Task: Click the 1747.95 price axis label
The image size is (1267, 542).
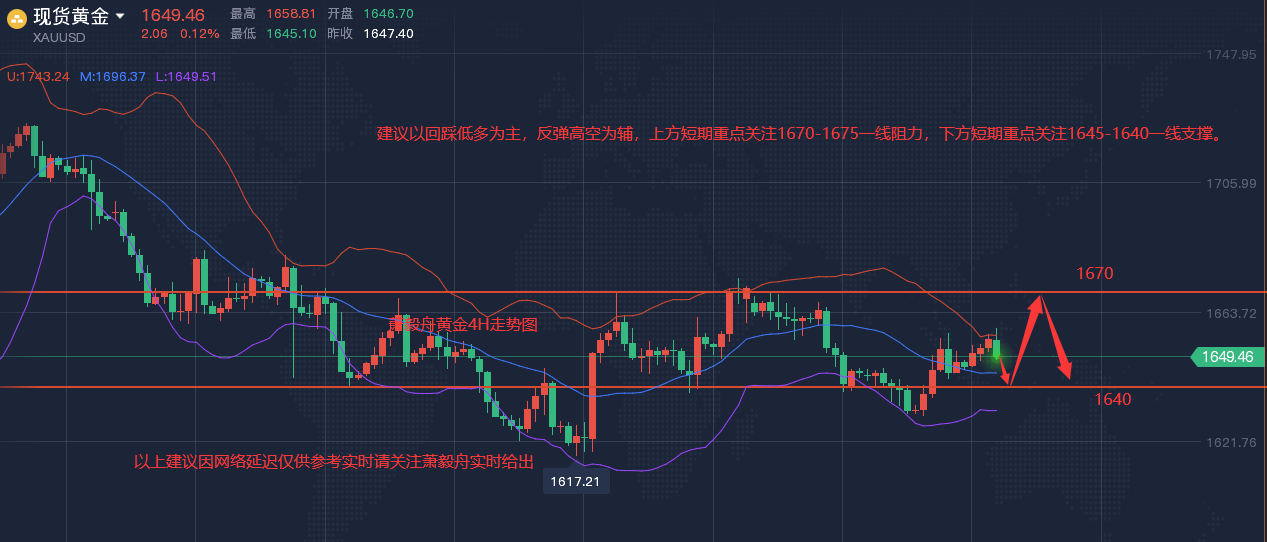Action: 1231,55
